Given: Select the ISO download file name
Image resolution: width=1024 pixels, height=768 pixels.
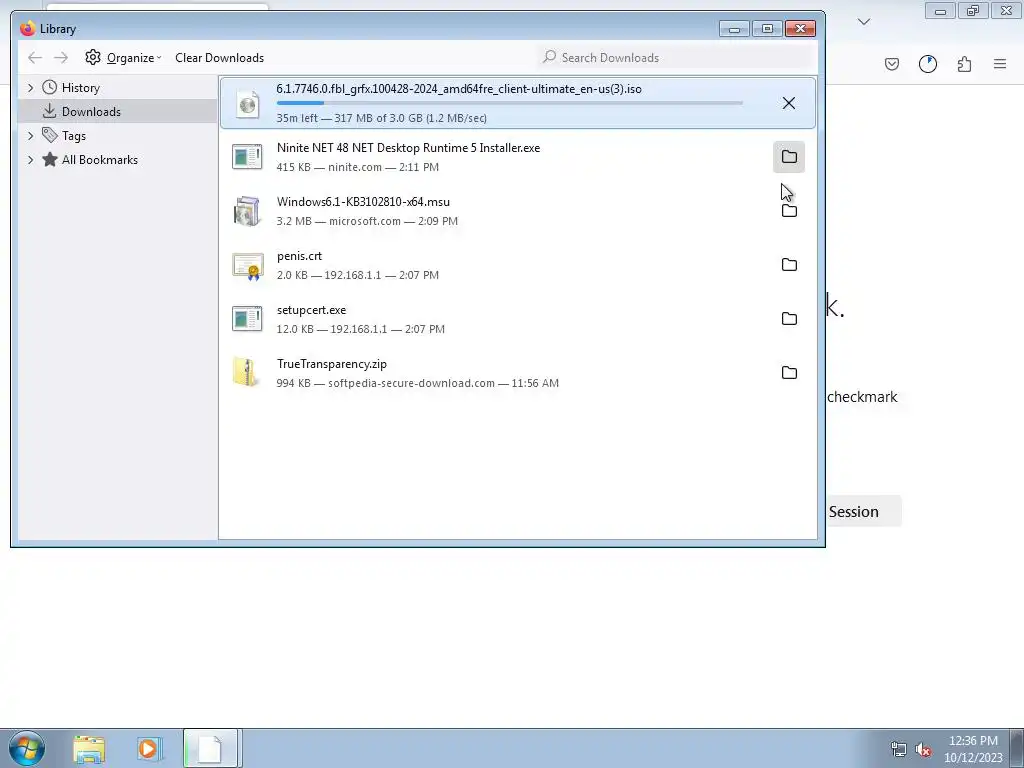Looking at the screenshot, I should 458,89.
